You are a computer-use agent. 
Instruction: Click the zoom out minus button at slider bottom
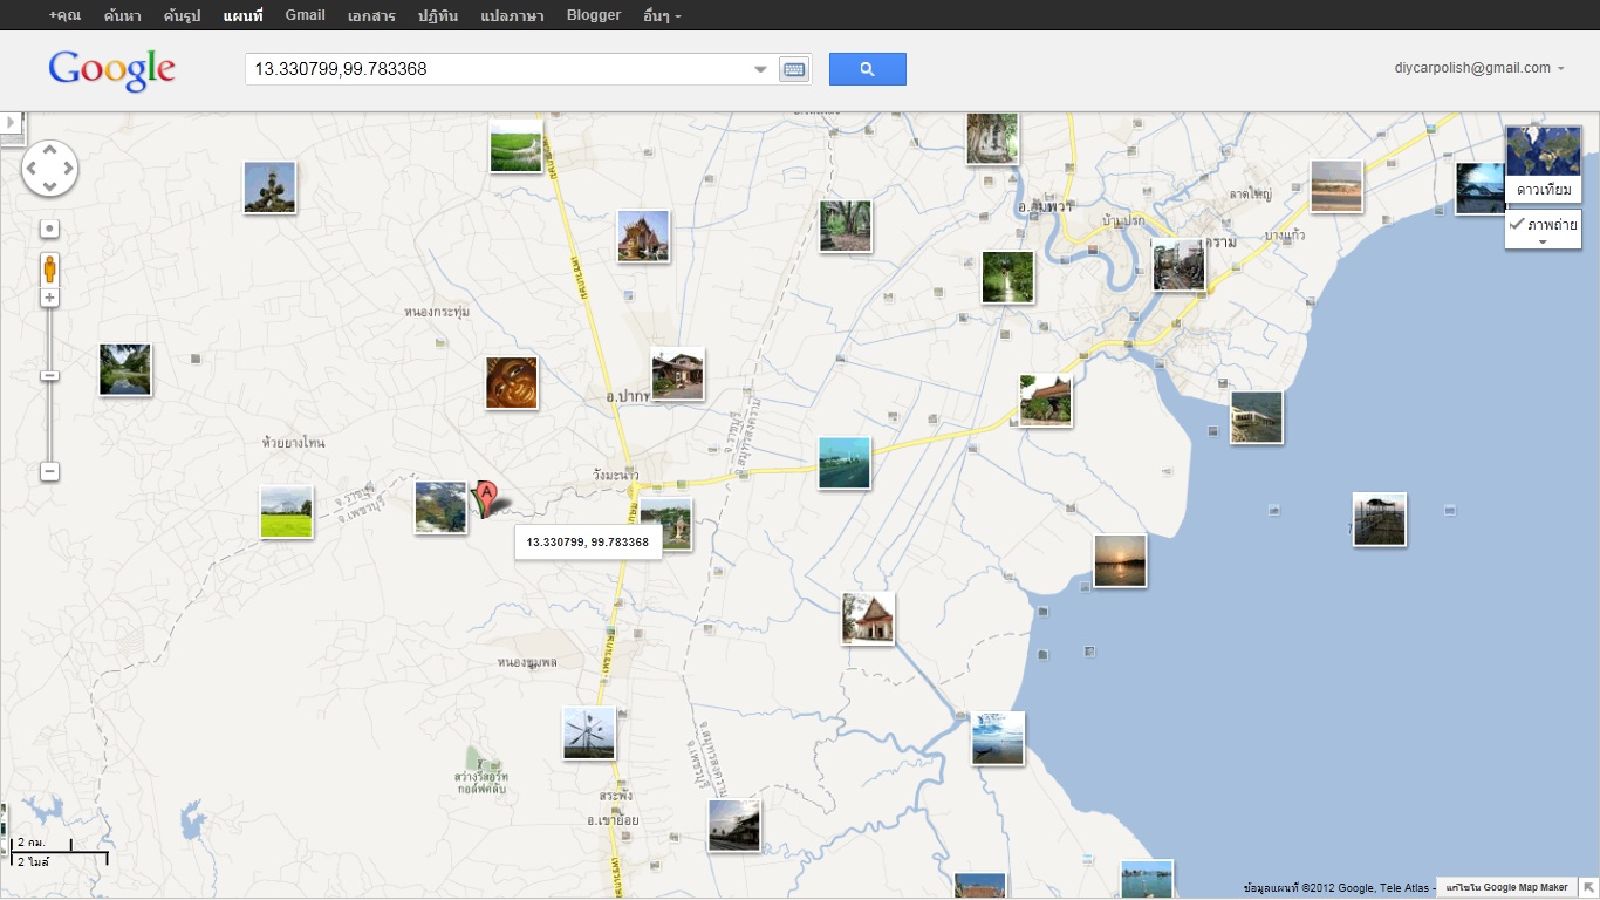[x=49, y=471]
